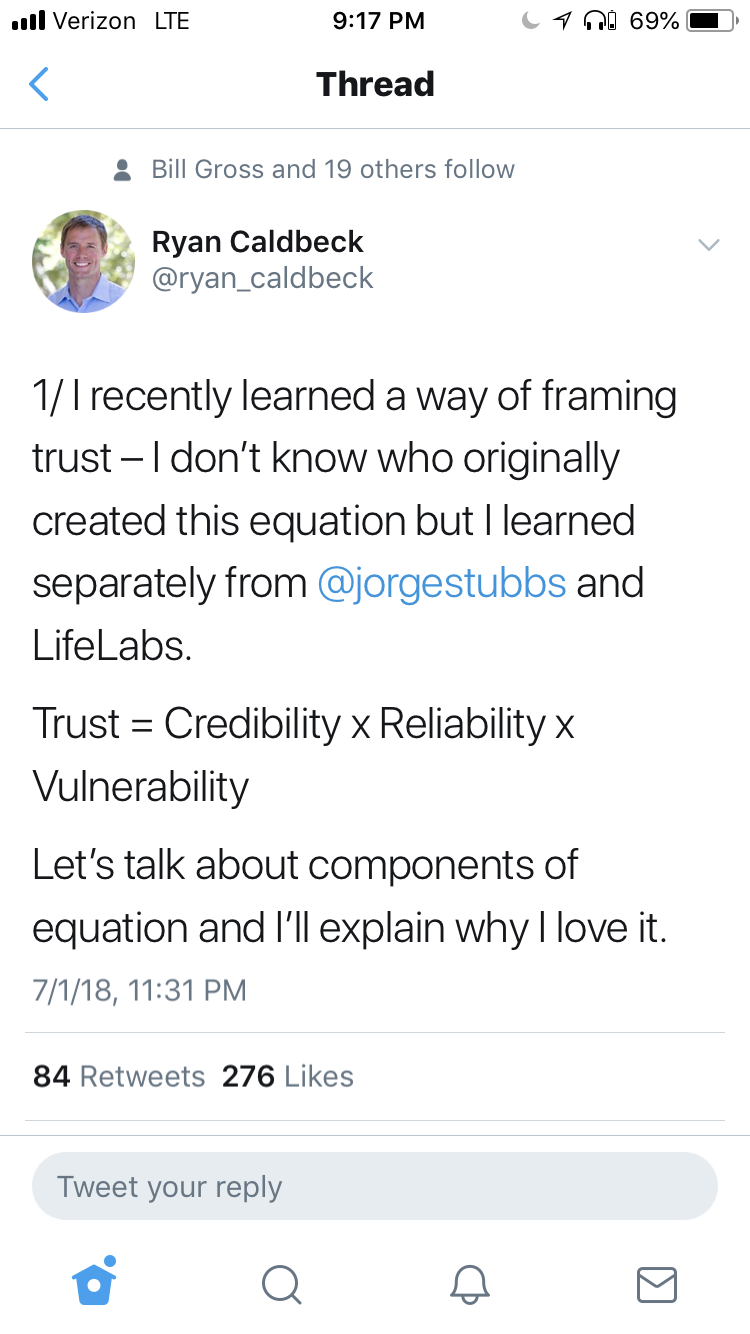Image resolution: width=750 pixels, height=1334 pixels.
Task: View the 84 Retweets list
Action: pyautogui.click(x=119, y=1076)
